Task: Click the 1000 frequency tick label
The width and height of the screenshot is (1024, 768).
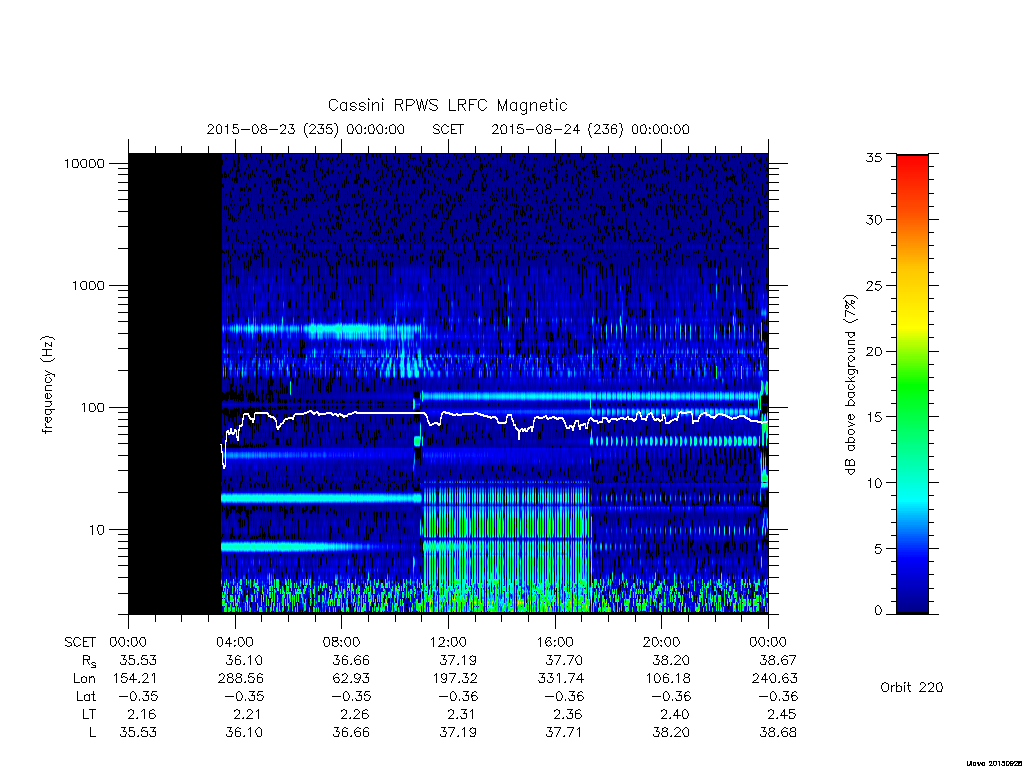Action: tap(88, 286)
